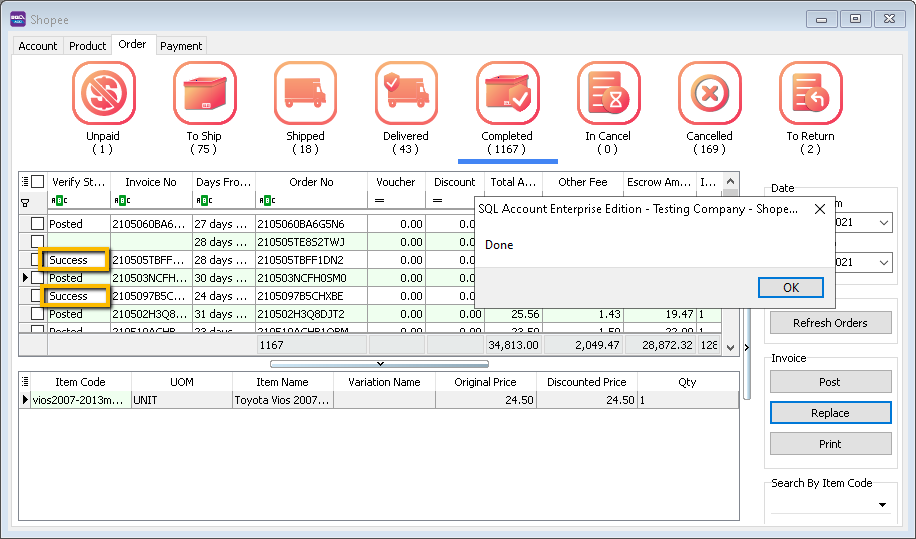Open the Search By Item Code dropdown
The height and width of the screenshot is (539, 916).
pos(882,506)
